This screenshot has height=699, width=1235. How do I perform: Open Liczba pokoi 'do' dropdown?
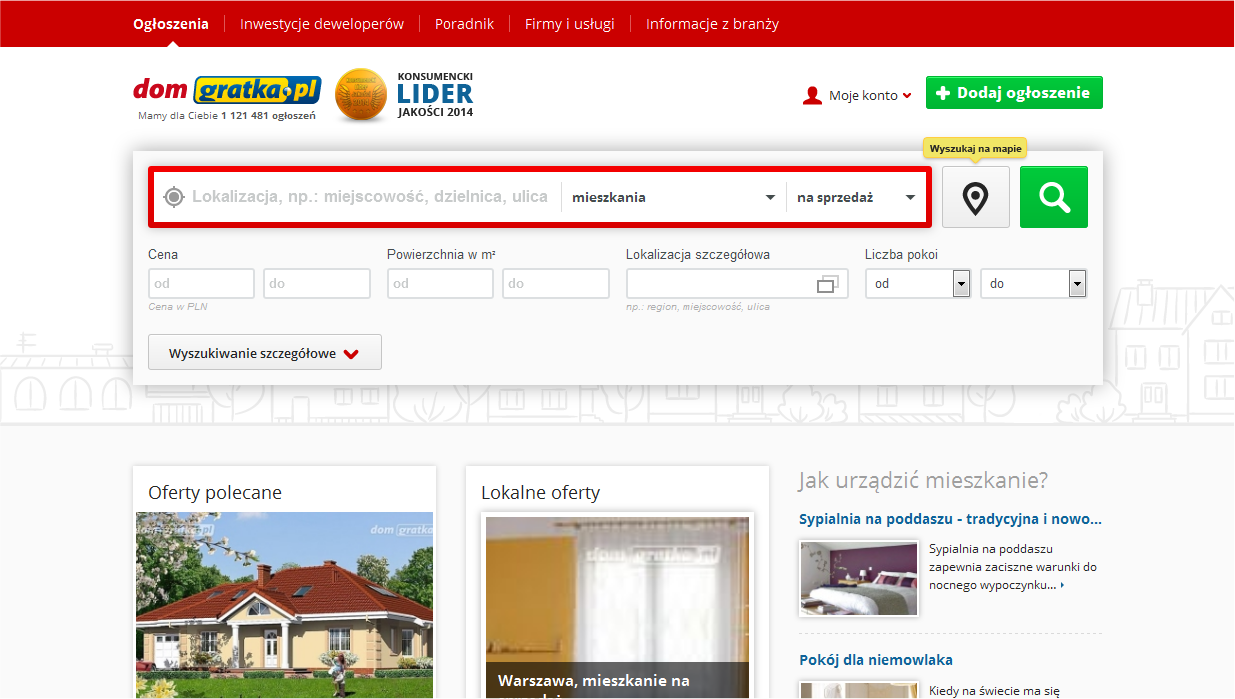click(1034, 284)
